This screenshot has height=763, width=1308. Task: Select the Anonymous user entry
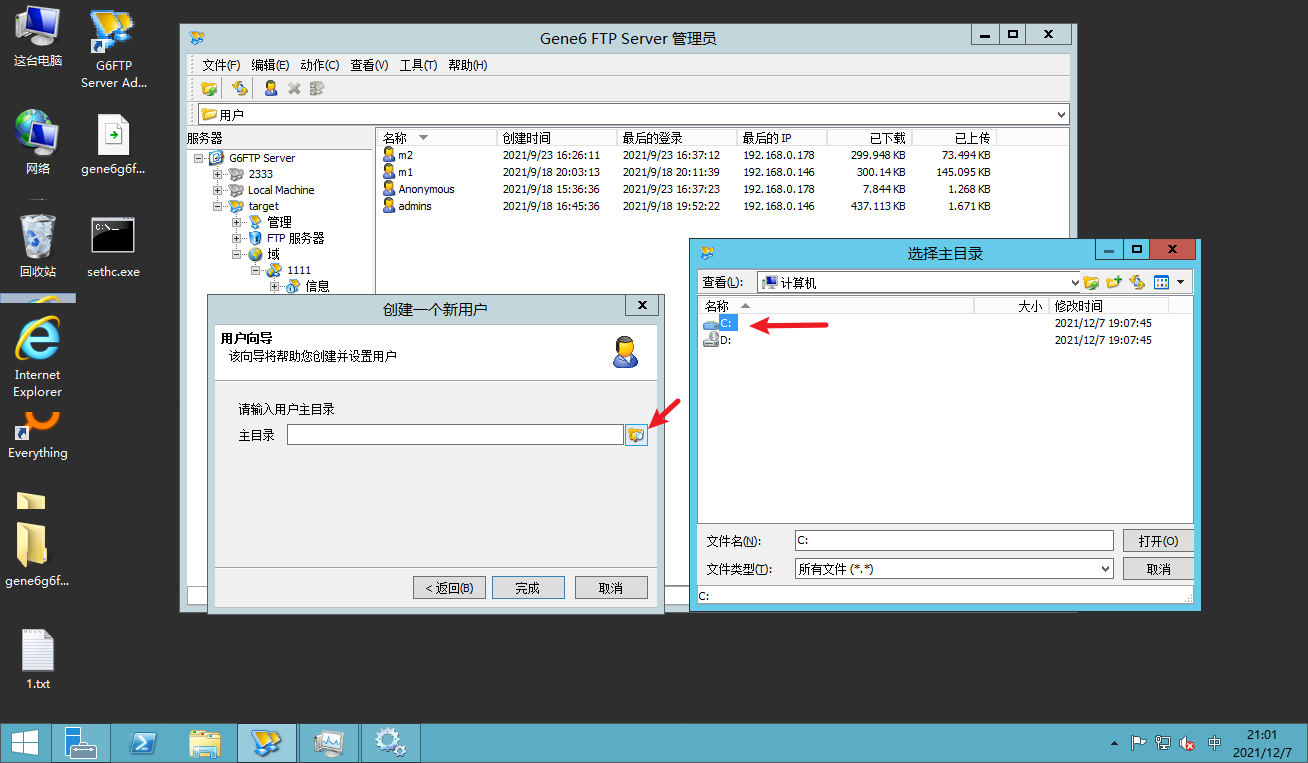tap(419, 190)
